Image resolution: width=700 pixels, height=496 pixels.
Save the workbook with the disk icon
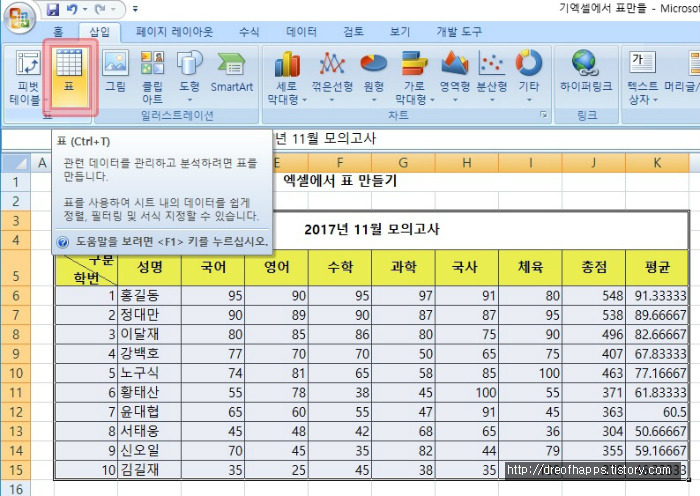(x=53, y=9)
